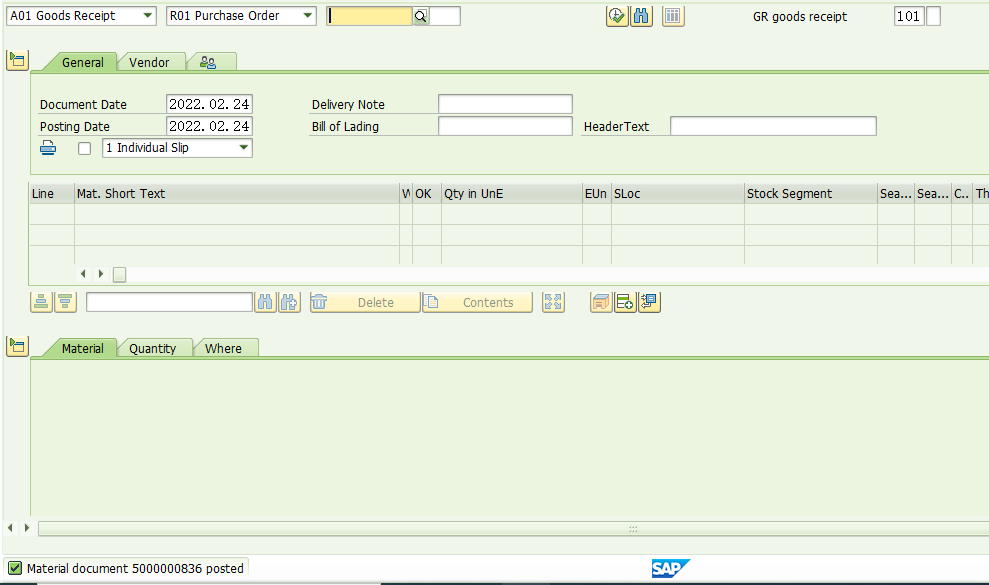This screenshot has width=989, height=585.
Task: Click the OK column header
Action: point(427,194)
